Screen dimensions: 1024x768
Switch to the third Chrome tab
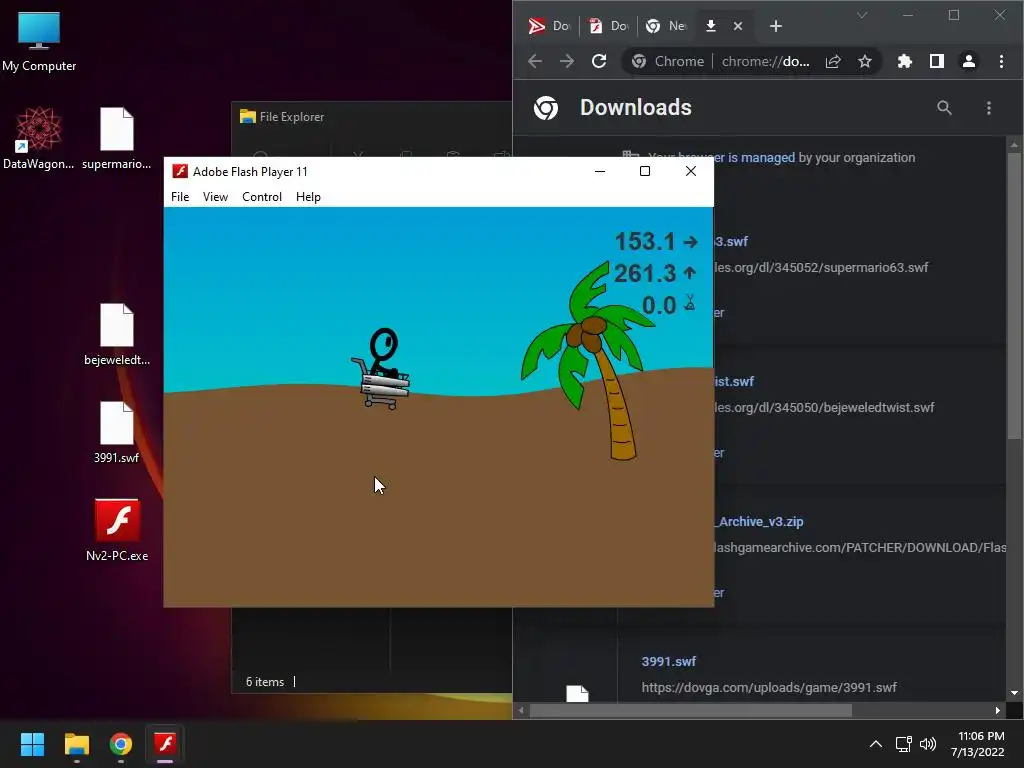(665, 25)
